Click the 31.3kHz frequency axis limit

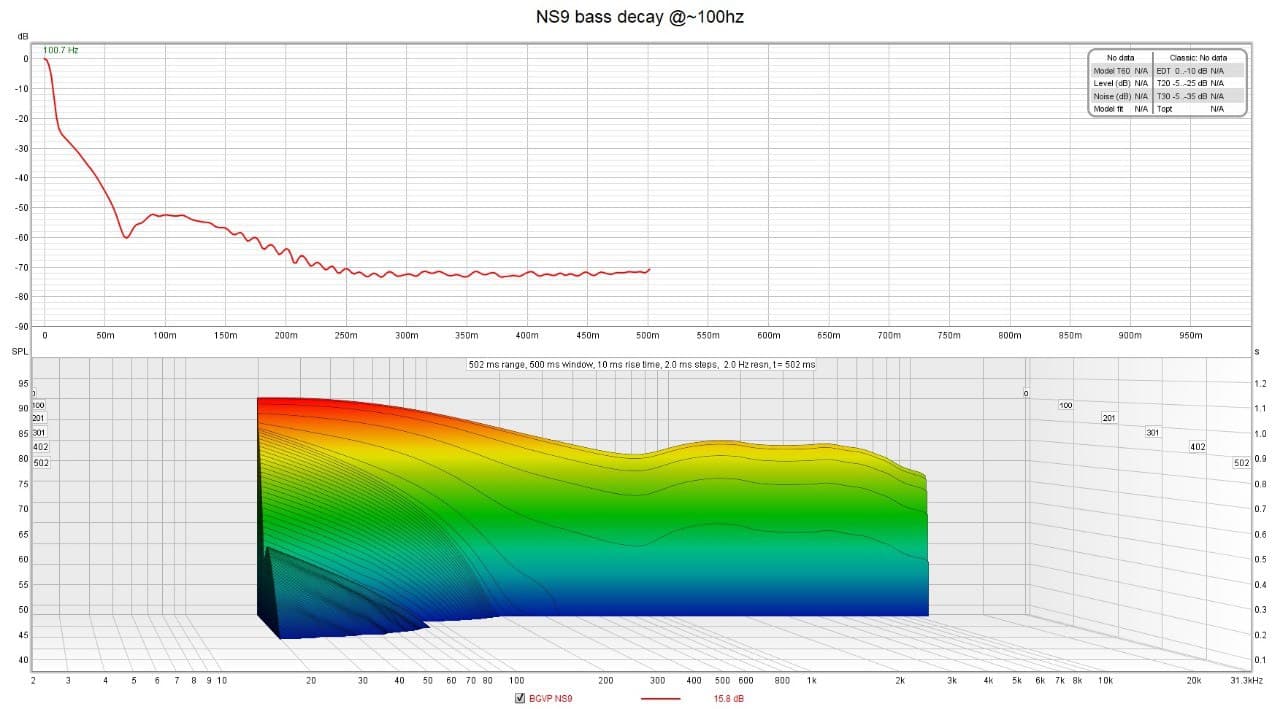pyautogui.click(x=1246, y=680)
